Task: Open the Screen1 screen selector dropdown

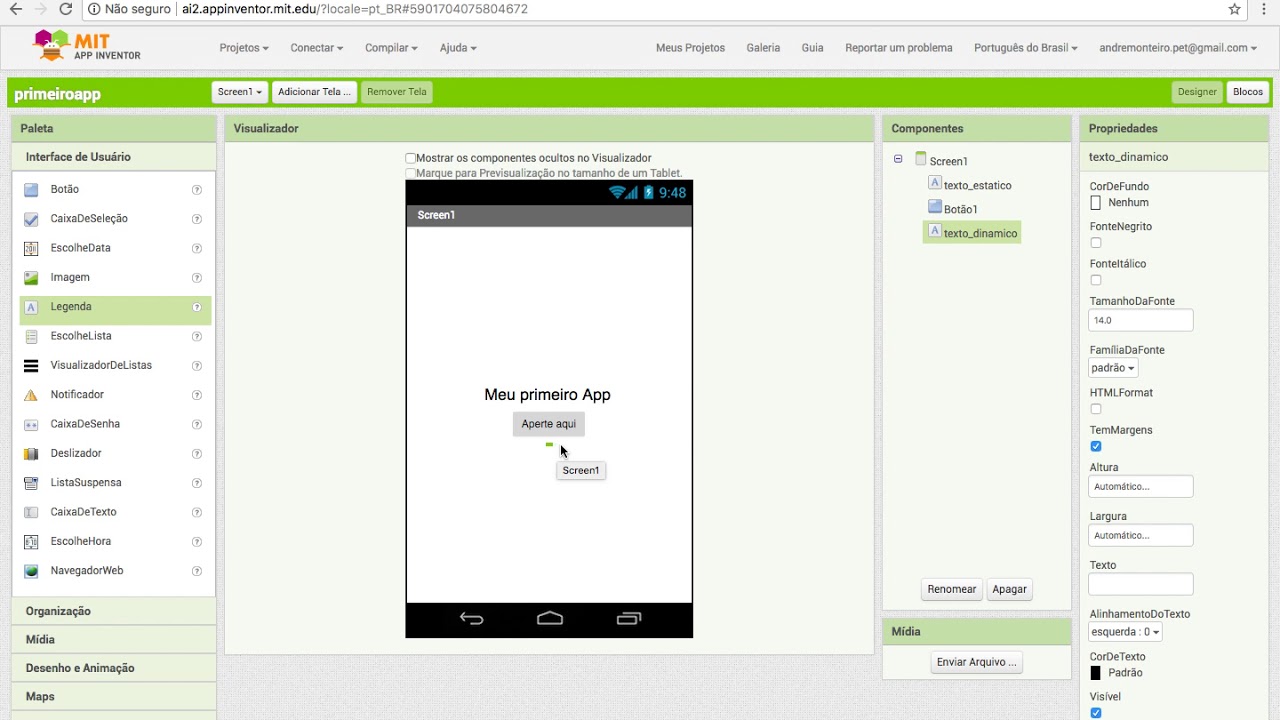Action: coord(240,92)
